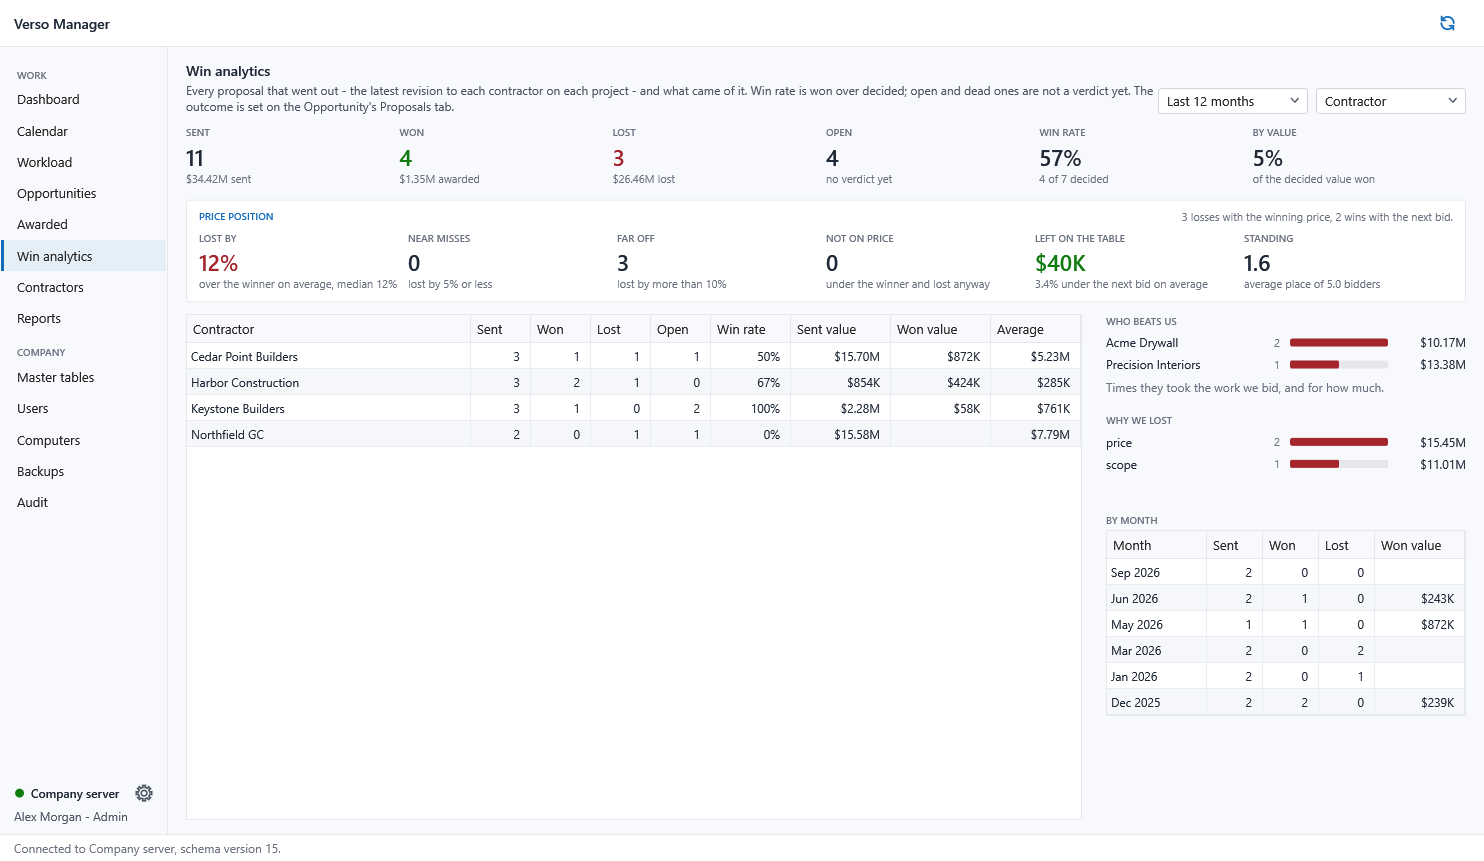Sort contractor table by Open header
The width and height of the screenshot is (1484, 861).
[680, 329]
